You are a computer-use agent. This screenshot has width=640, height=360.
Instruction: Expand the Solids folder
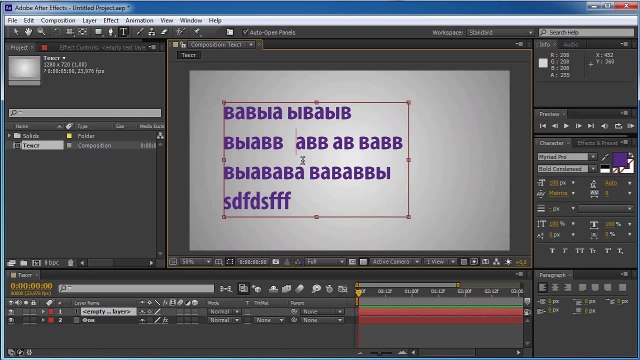point(9,136)
